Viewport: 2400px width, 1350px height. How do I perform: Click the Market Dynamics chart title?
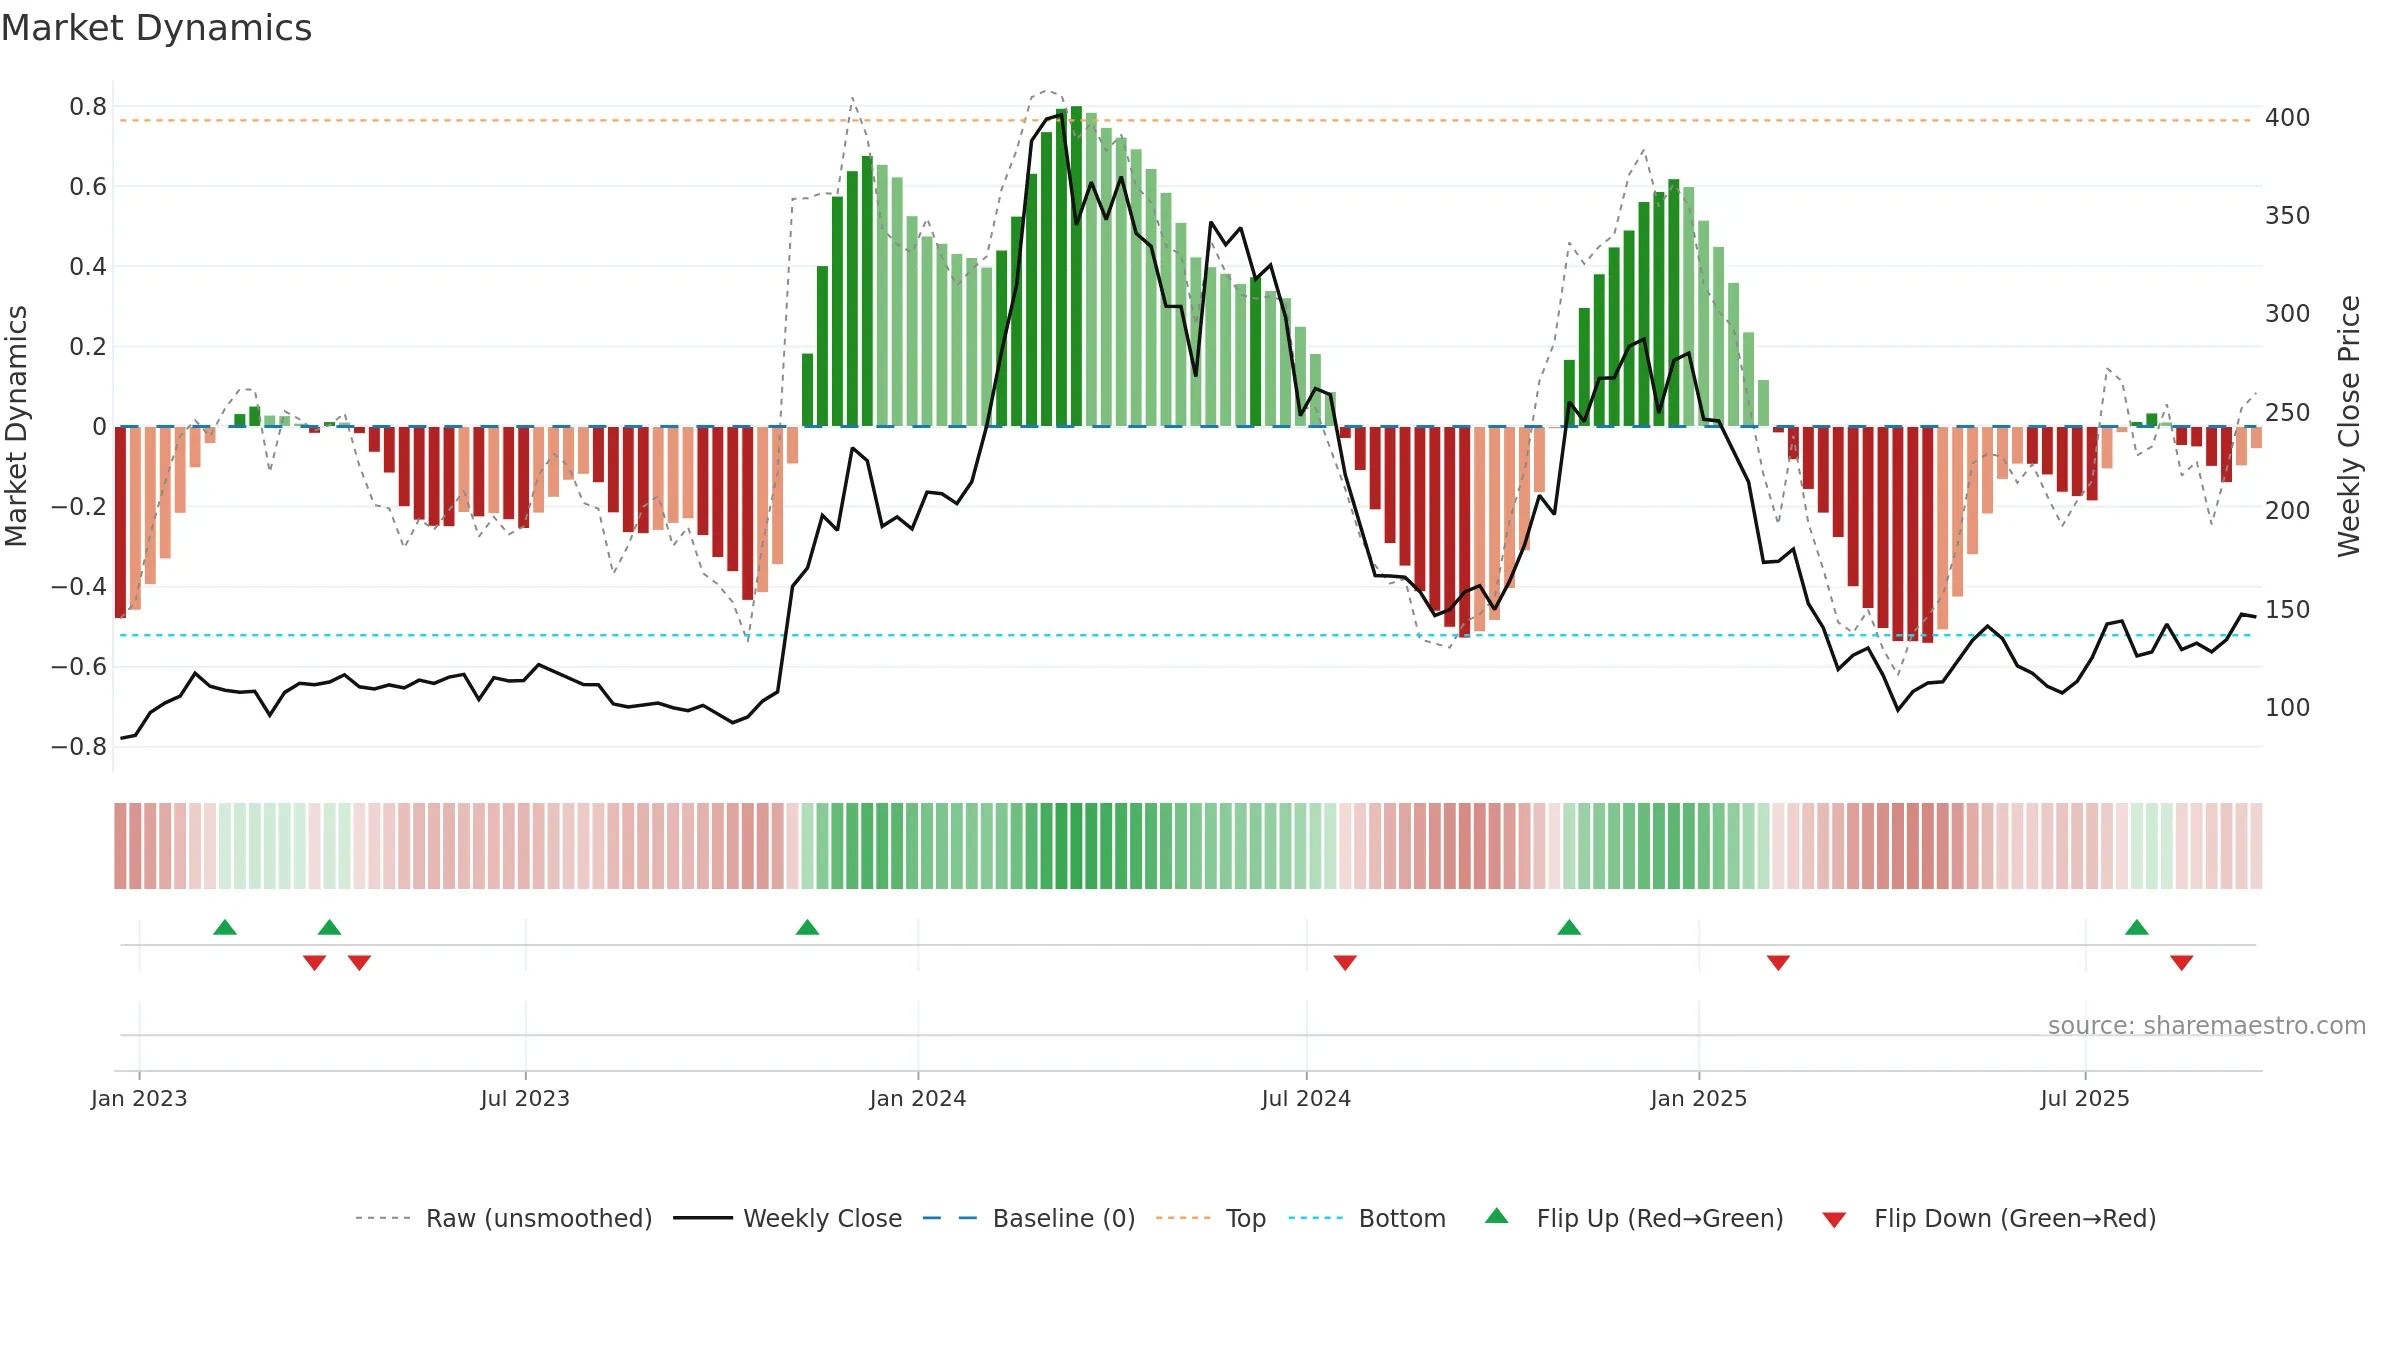pos(156,28)
